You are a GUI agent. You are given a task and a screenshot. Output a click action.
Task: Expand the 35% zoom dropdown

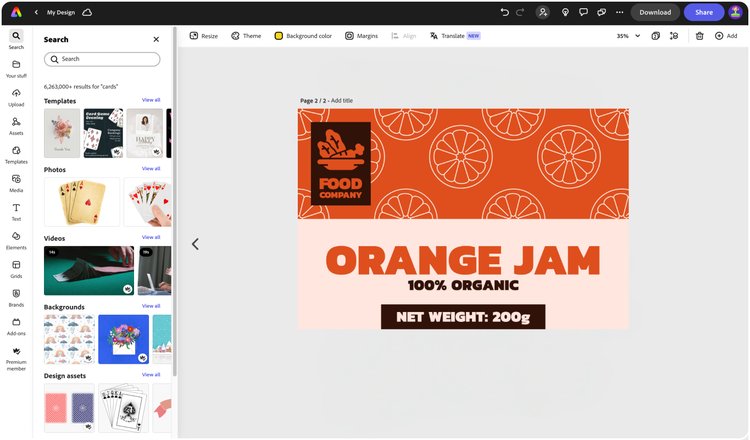pos(628,36)
